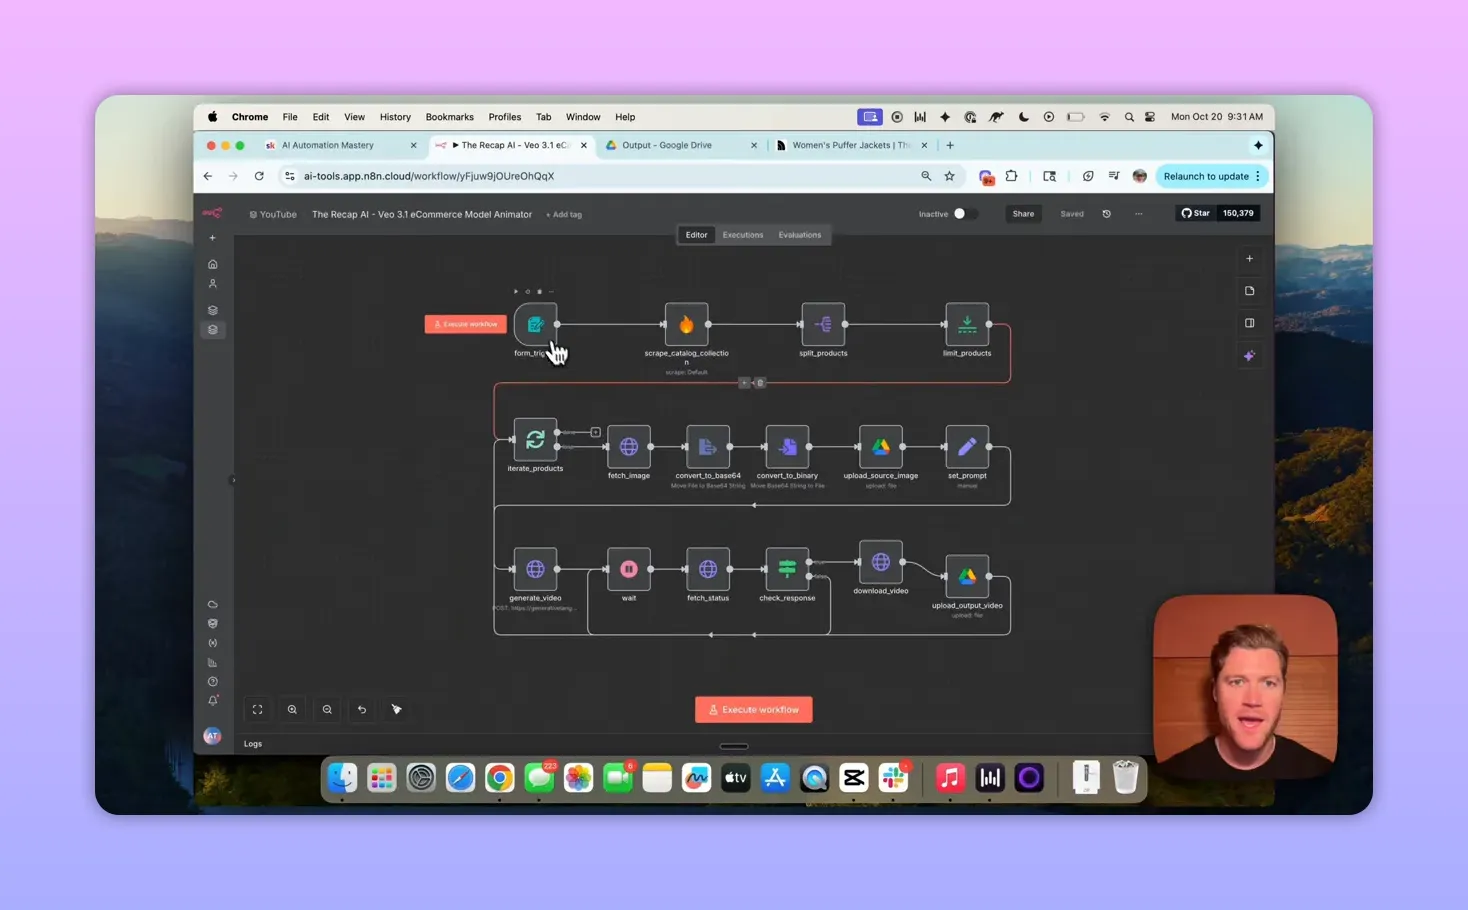Open the Bookmarks menu in Chrome
The height and width of the screenshot is (910, 1468).
449,117
